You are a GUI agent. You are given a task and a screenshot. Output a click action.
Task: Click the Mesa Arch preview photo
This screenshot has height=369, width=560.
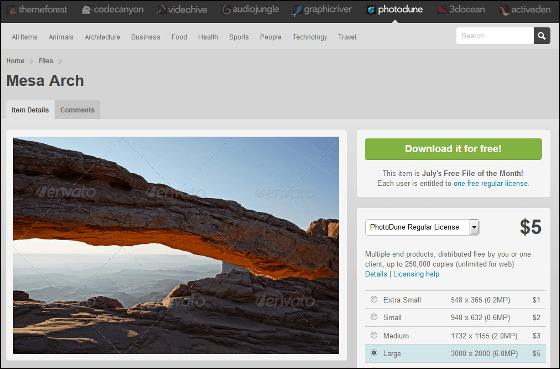(x=176, y=245)
